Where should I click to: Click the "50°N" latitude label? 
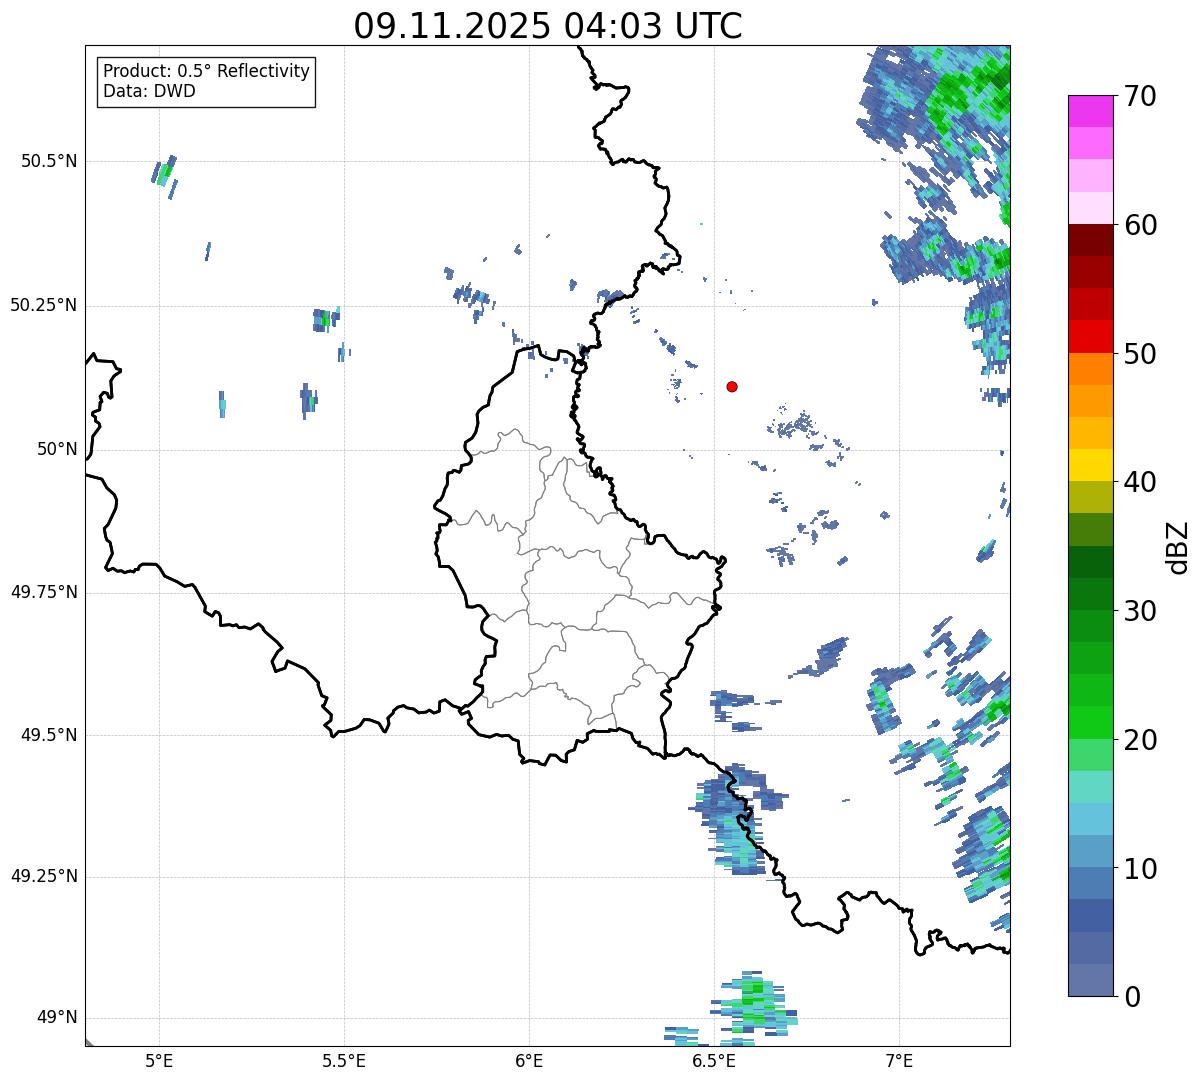coord(57,449)
